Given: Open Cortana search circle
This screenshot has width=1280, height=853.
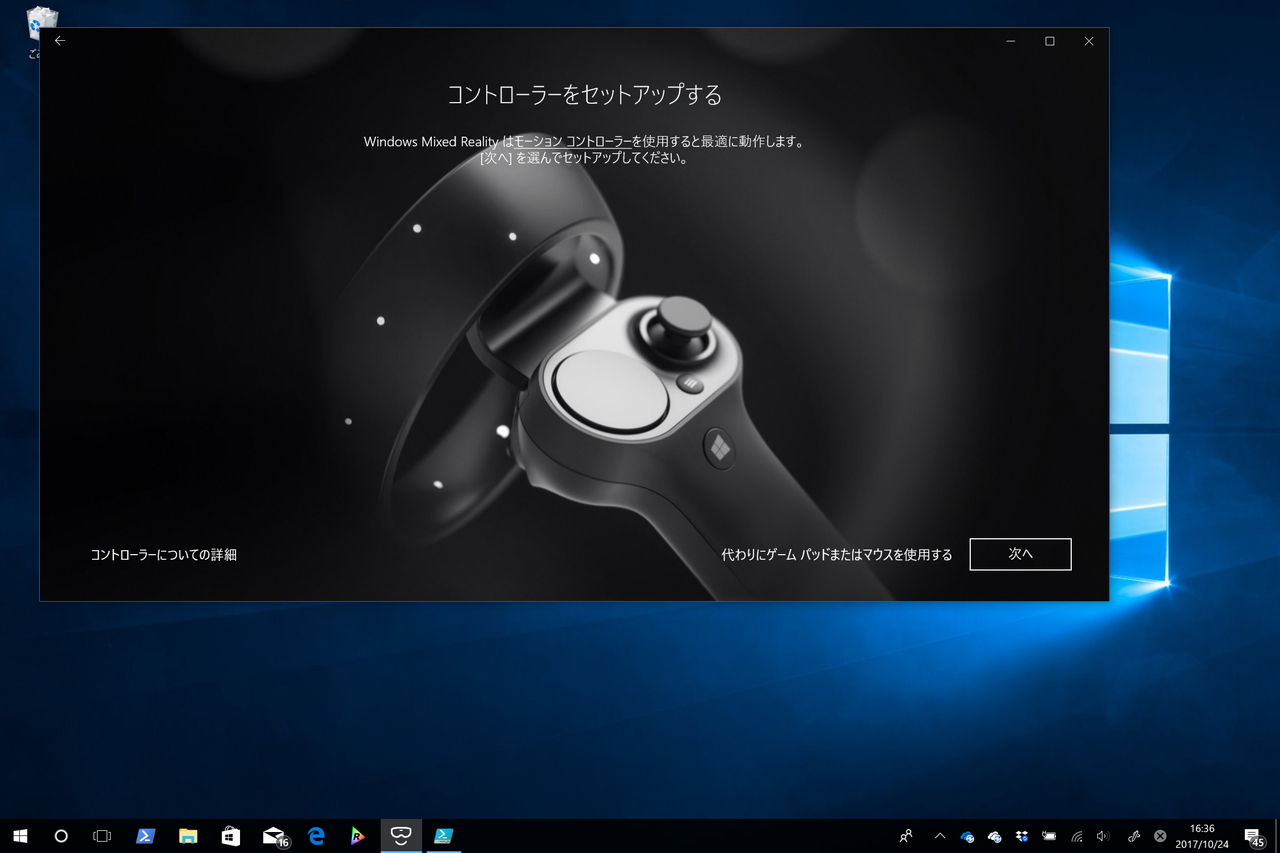Looking at the screenshot, I should pyautogui.click(x=61, y=836).
